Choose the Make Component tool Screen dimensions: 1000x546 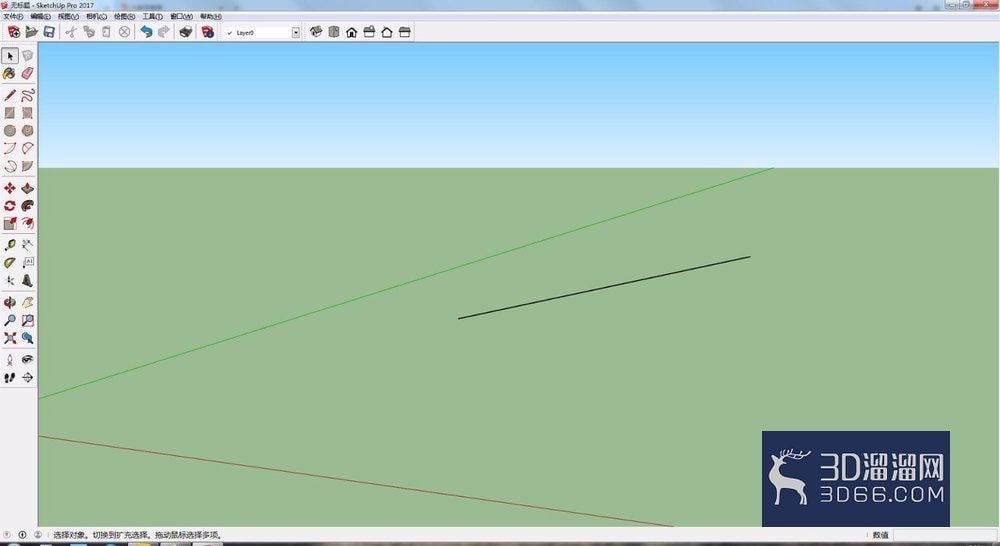(27, 56)
